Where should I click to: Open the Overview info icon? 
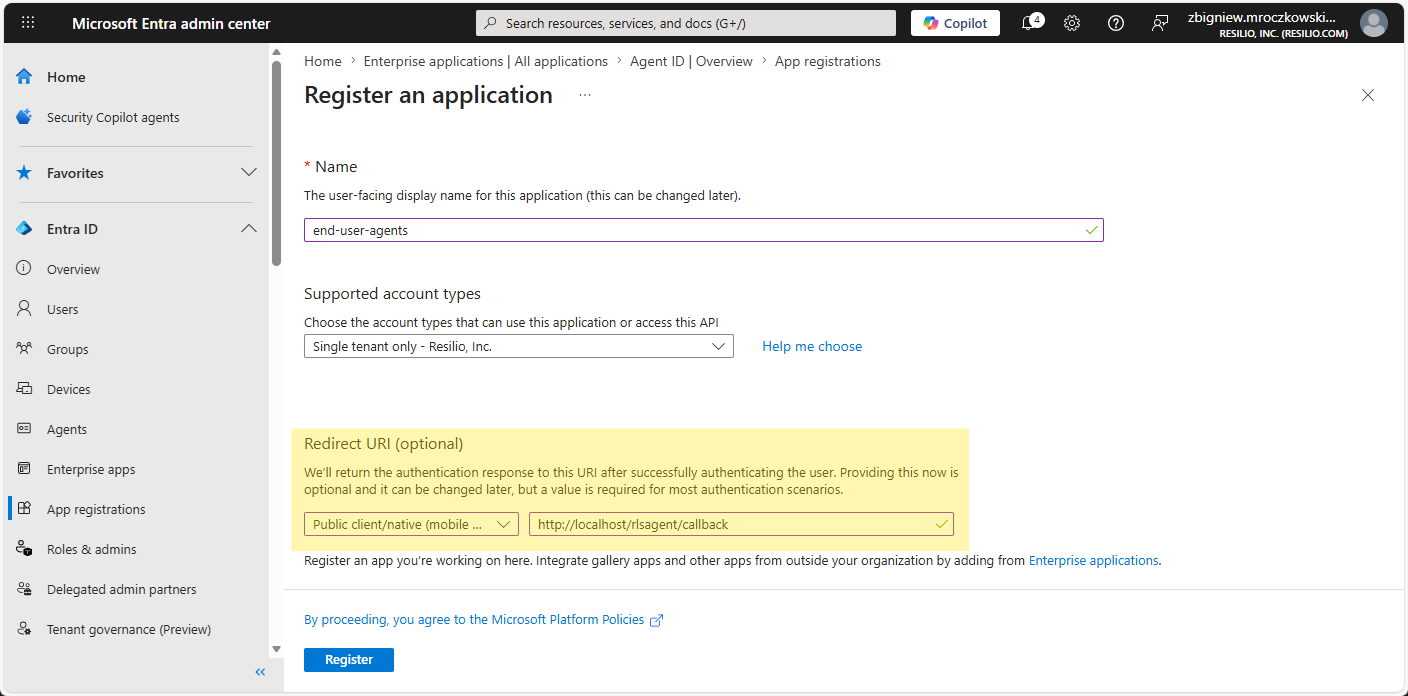pyautogui.click(x=24, y=269)
